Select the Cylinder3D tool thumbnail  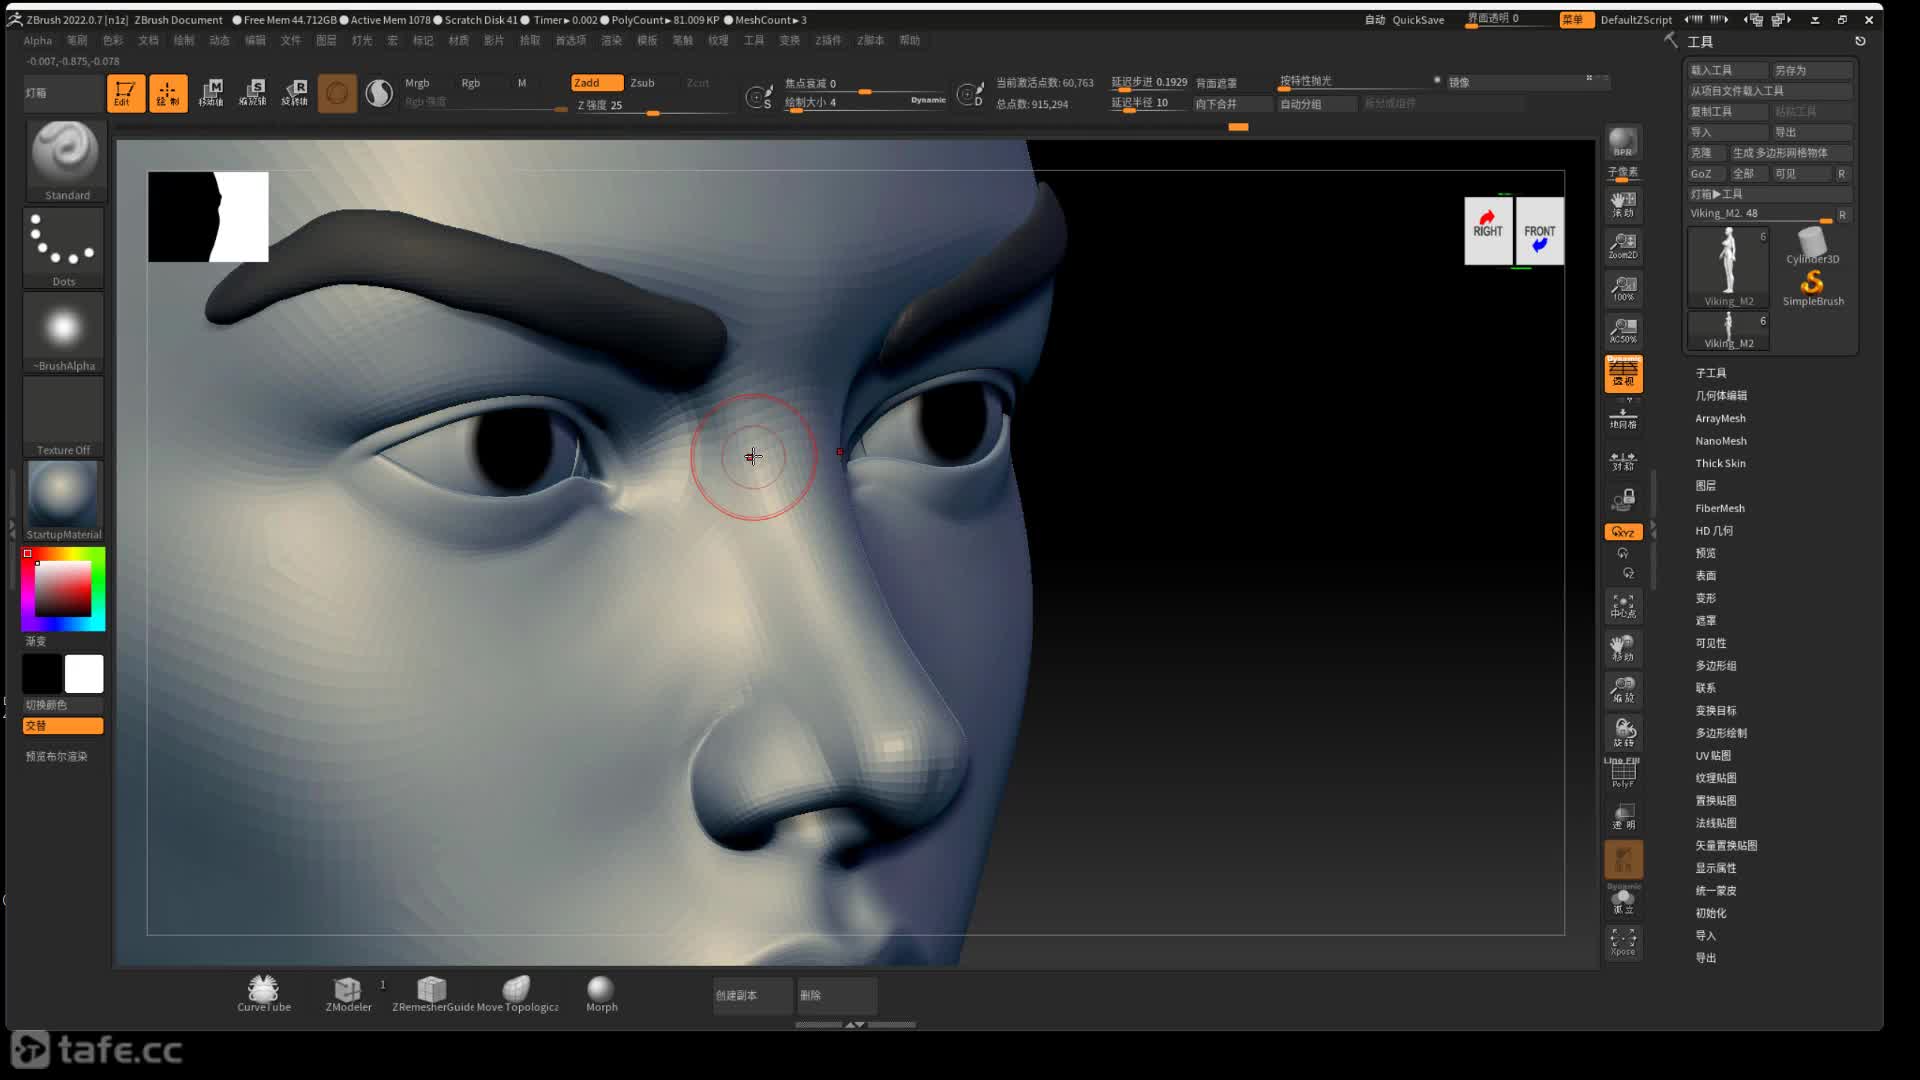pos(1812,245)
